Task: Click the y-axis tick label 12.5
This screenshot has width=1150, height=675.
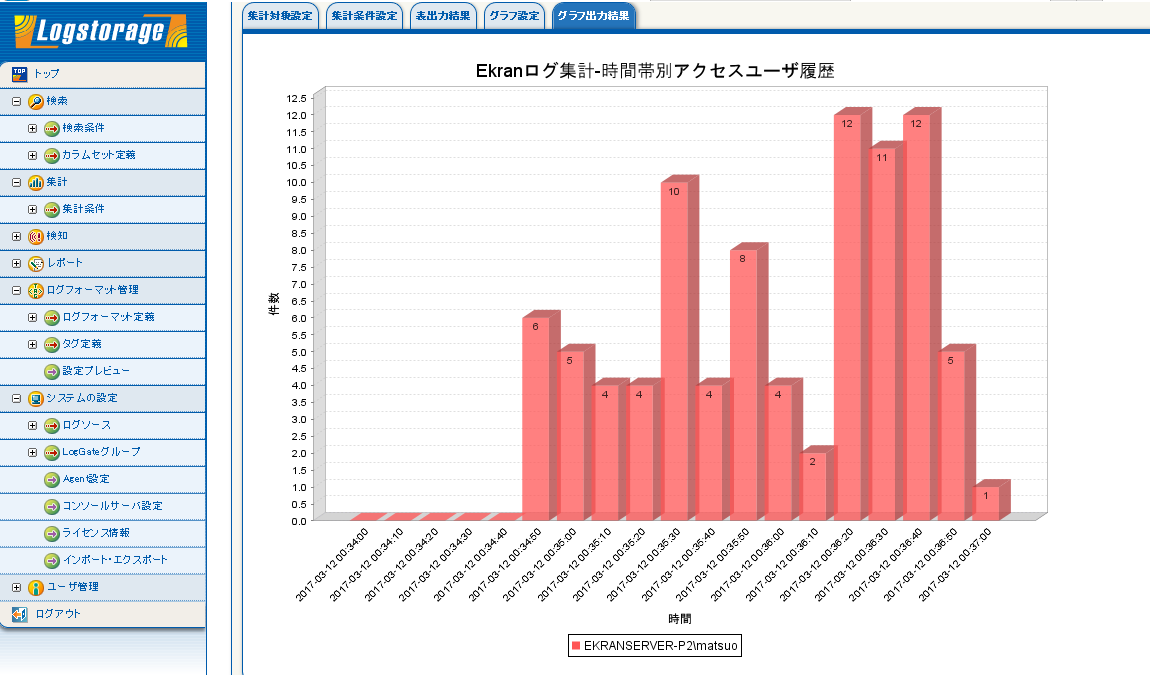Action: [297, 98]
